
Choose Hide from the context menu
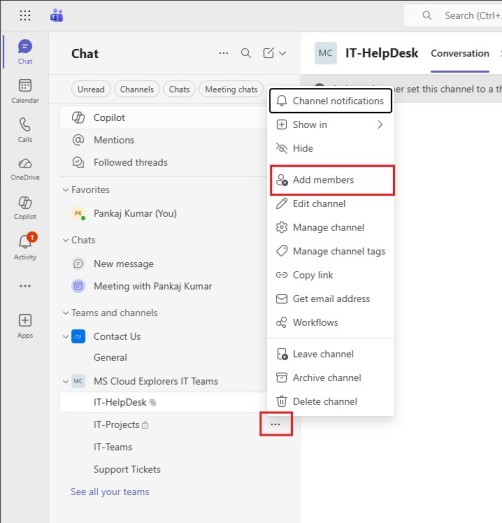(x=331, y=148)
